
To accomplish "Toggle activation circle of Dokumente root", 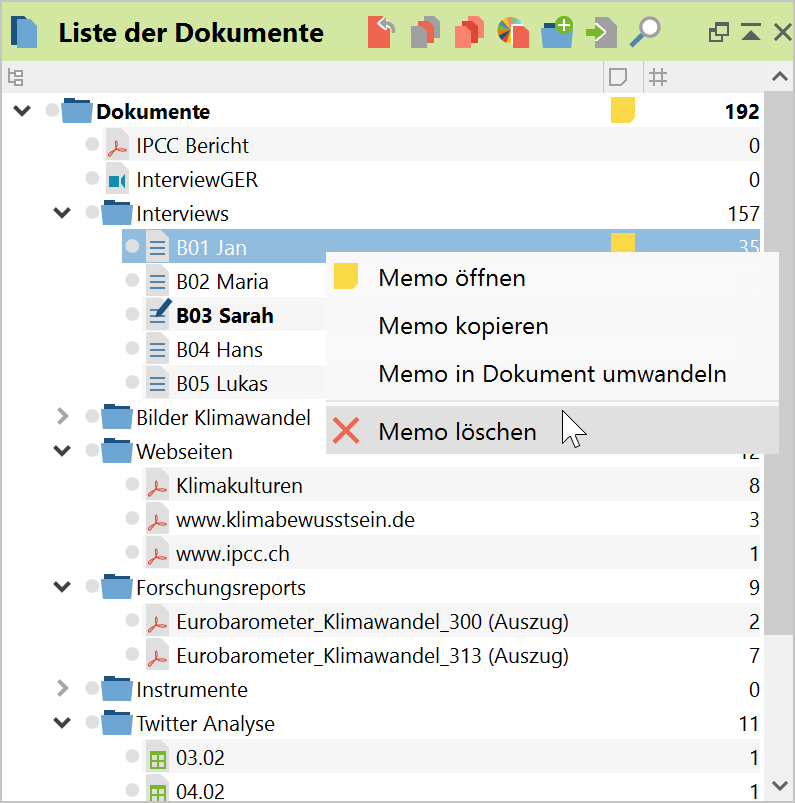I will coord(52,110).
